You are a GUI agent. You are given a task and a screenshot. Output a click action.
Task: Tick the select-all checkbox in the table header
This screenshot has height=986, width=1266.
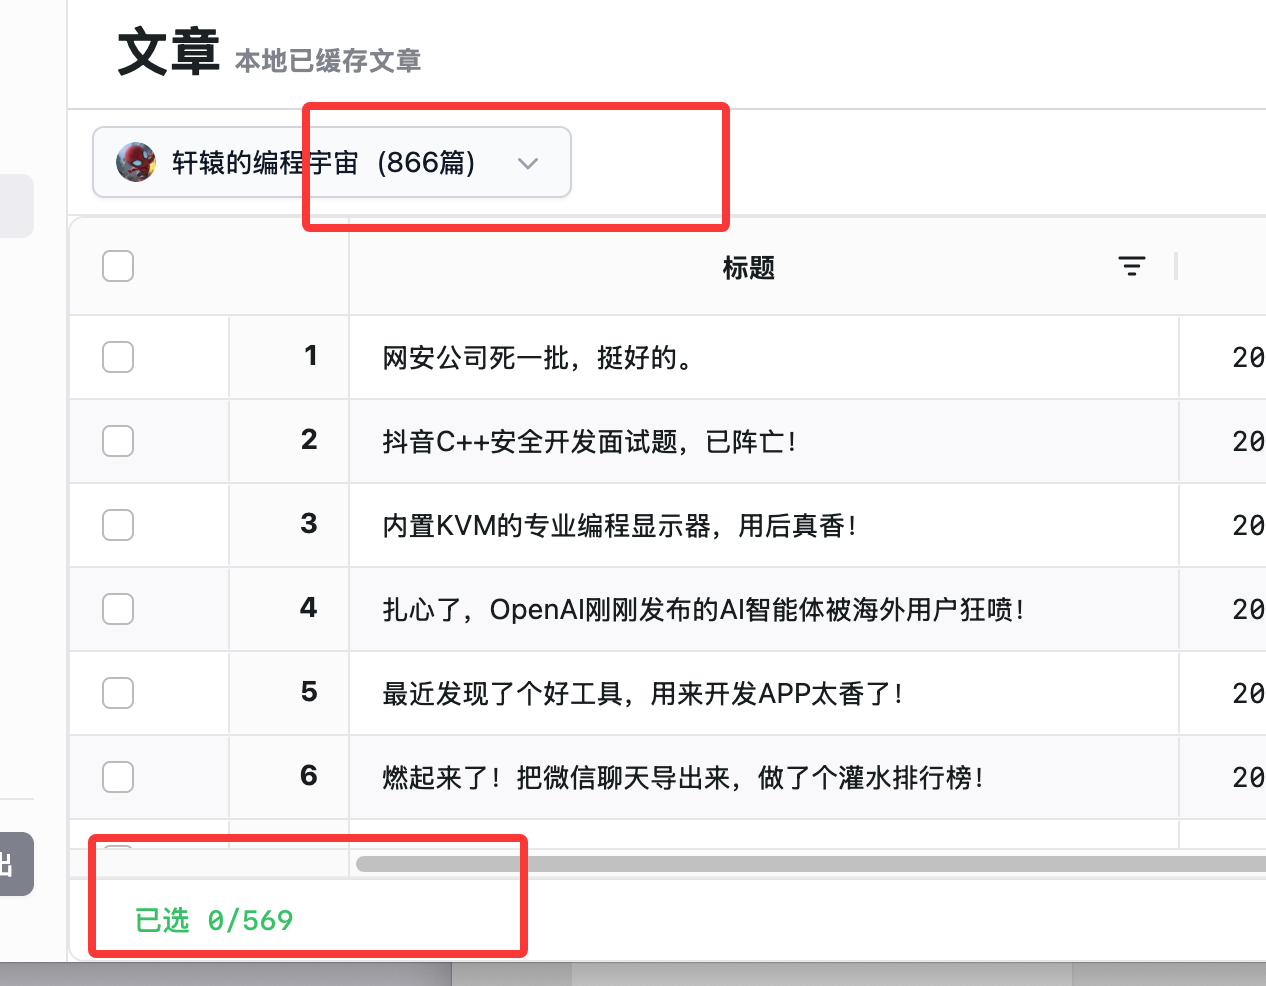coord(118,266)
